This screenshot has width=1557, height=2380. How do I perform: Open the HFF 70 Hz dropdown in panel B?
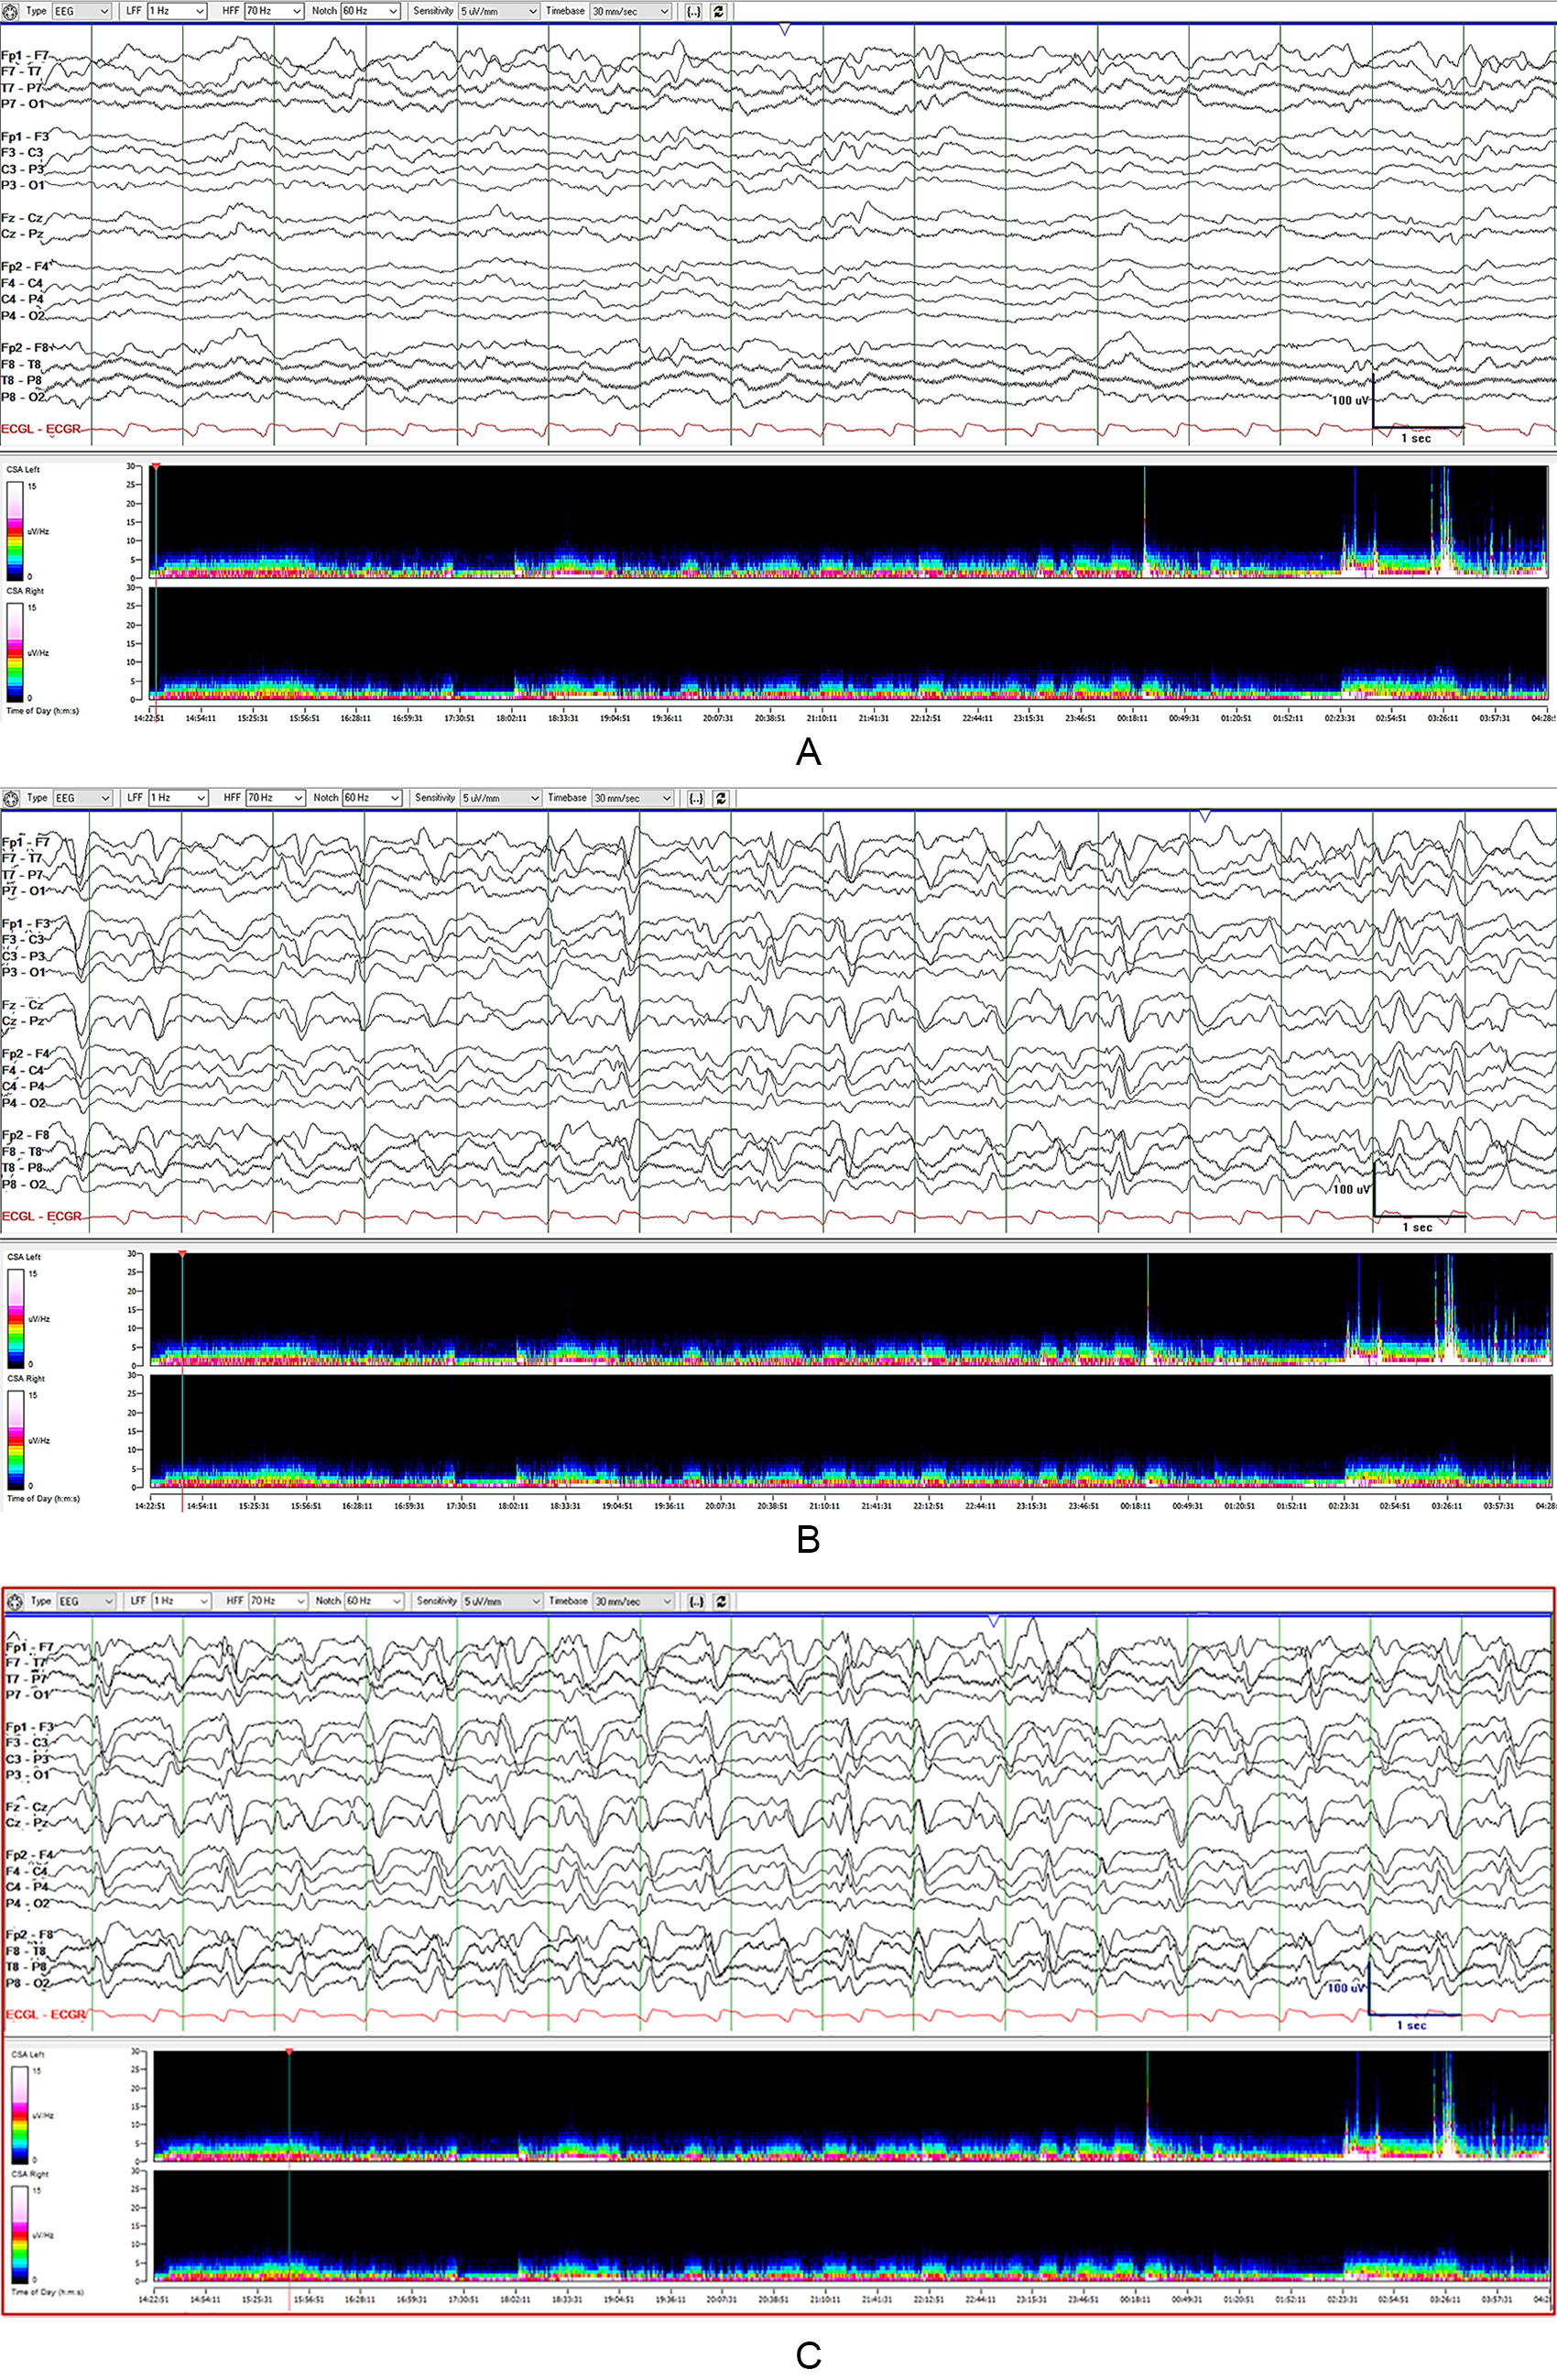pyautogui.click(x=275, y=798)
